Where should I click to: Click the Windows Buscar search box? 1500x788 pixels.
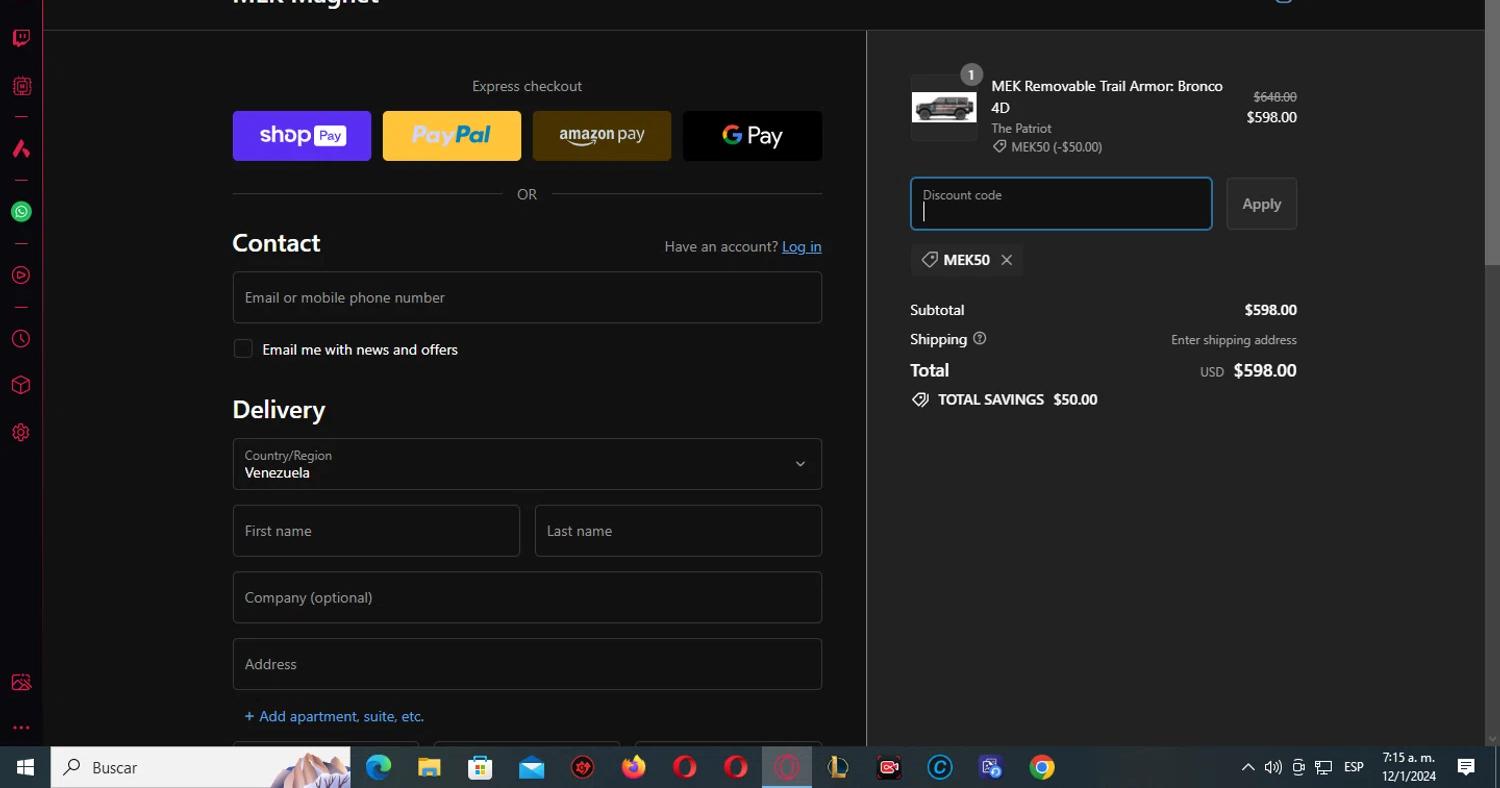click(x=200, y=767)
